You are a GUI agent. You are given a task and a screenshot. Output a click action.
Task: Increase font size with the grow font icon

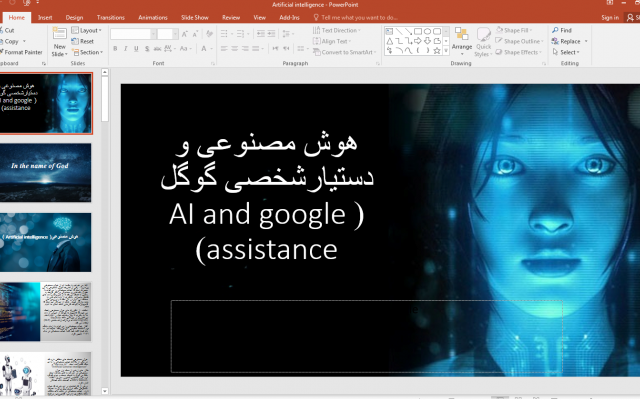(x=185, y=33)
